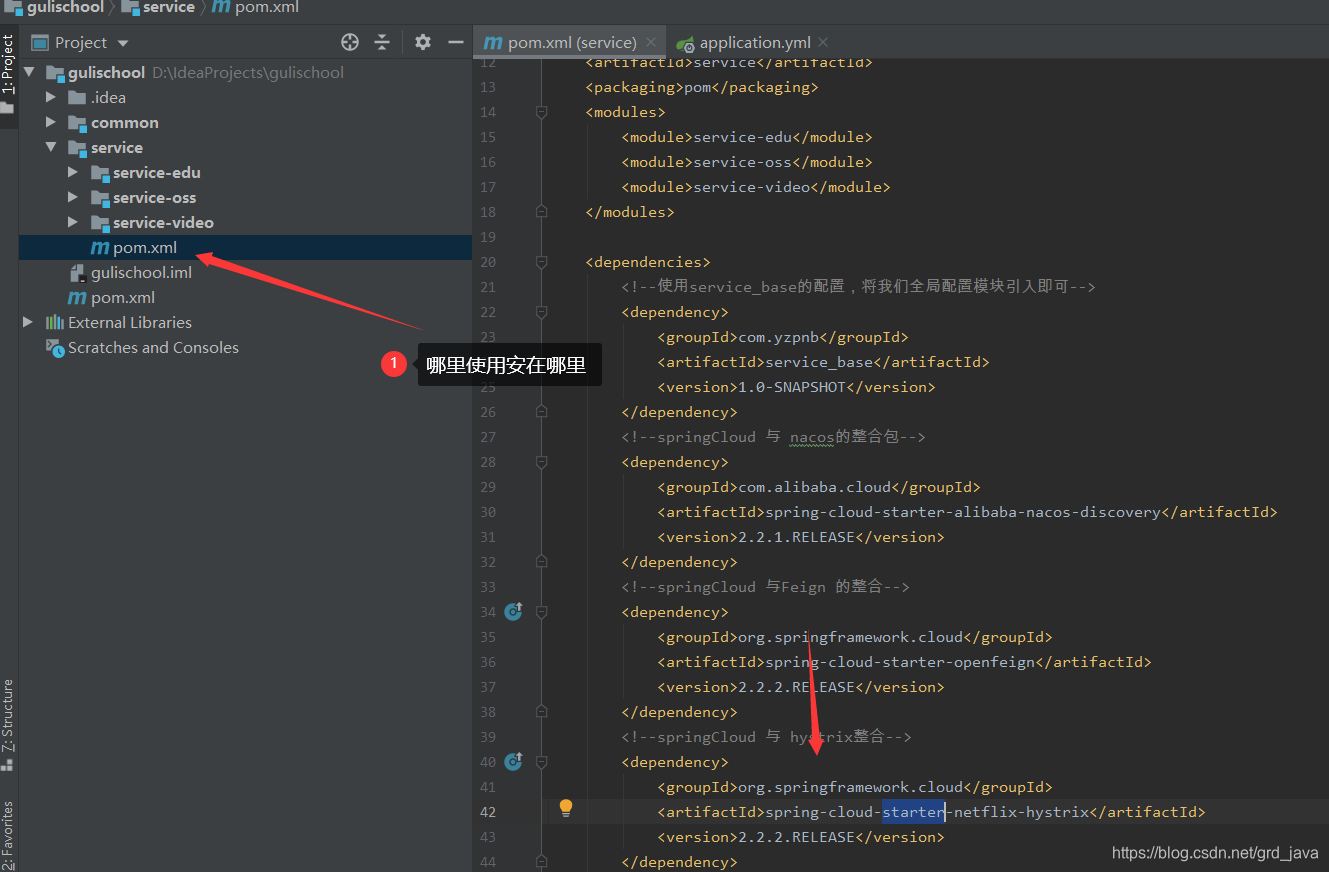Click the spring-cloud-starter-openfeign artifactId text
Screen dimensions: 1329x872
coord(900,662)
